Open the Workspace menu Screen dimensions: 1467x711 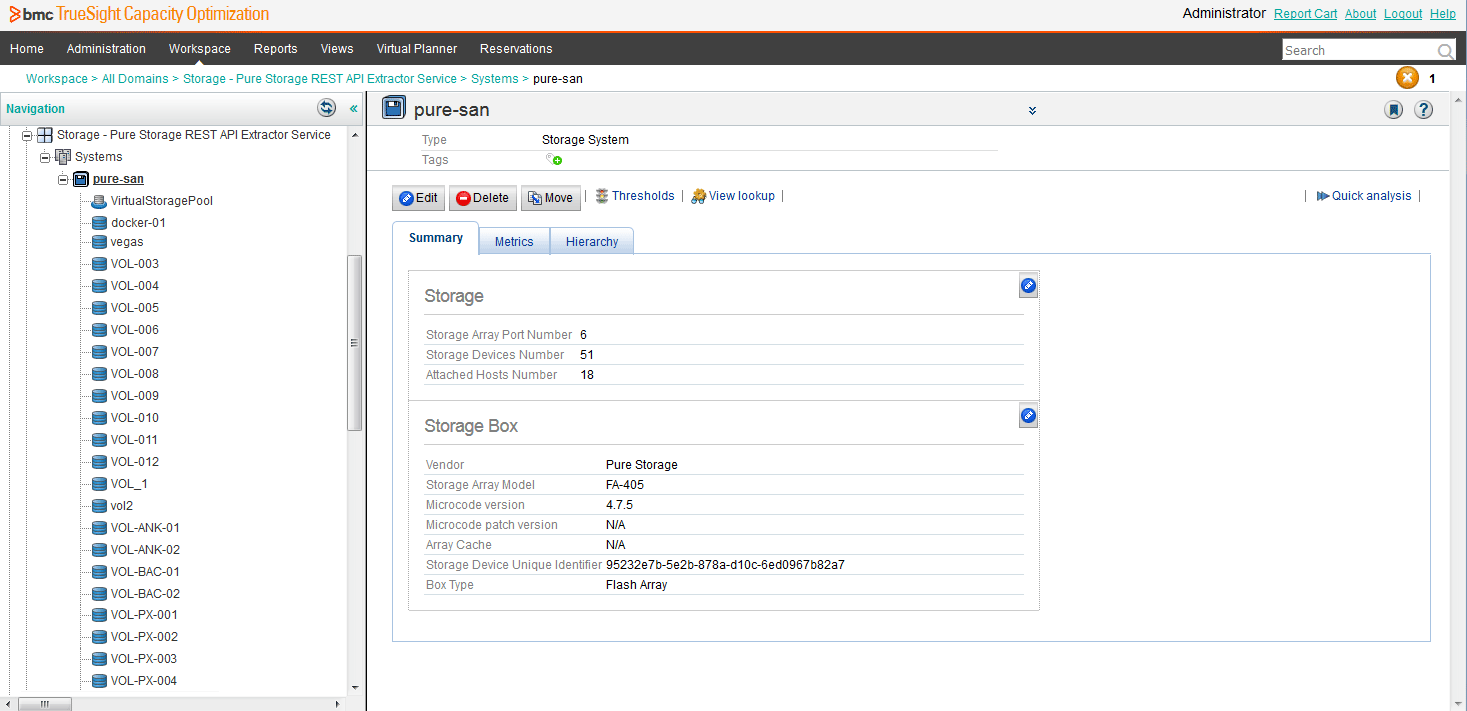point(200,49)
